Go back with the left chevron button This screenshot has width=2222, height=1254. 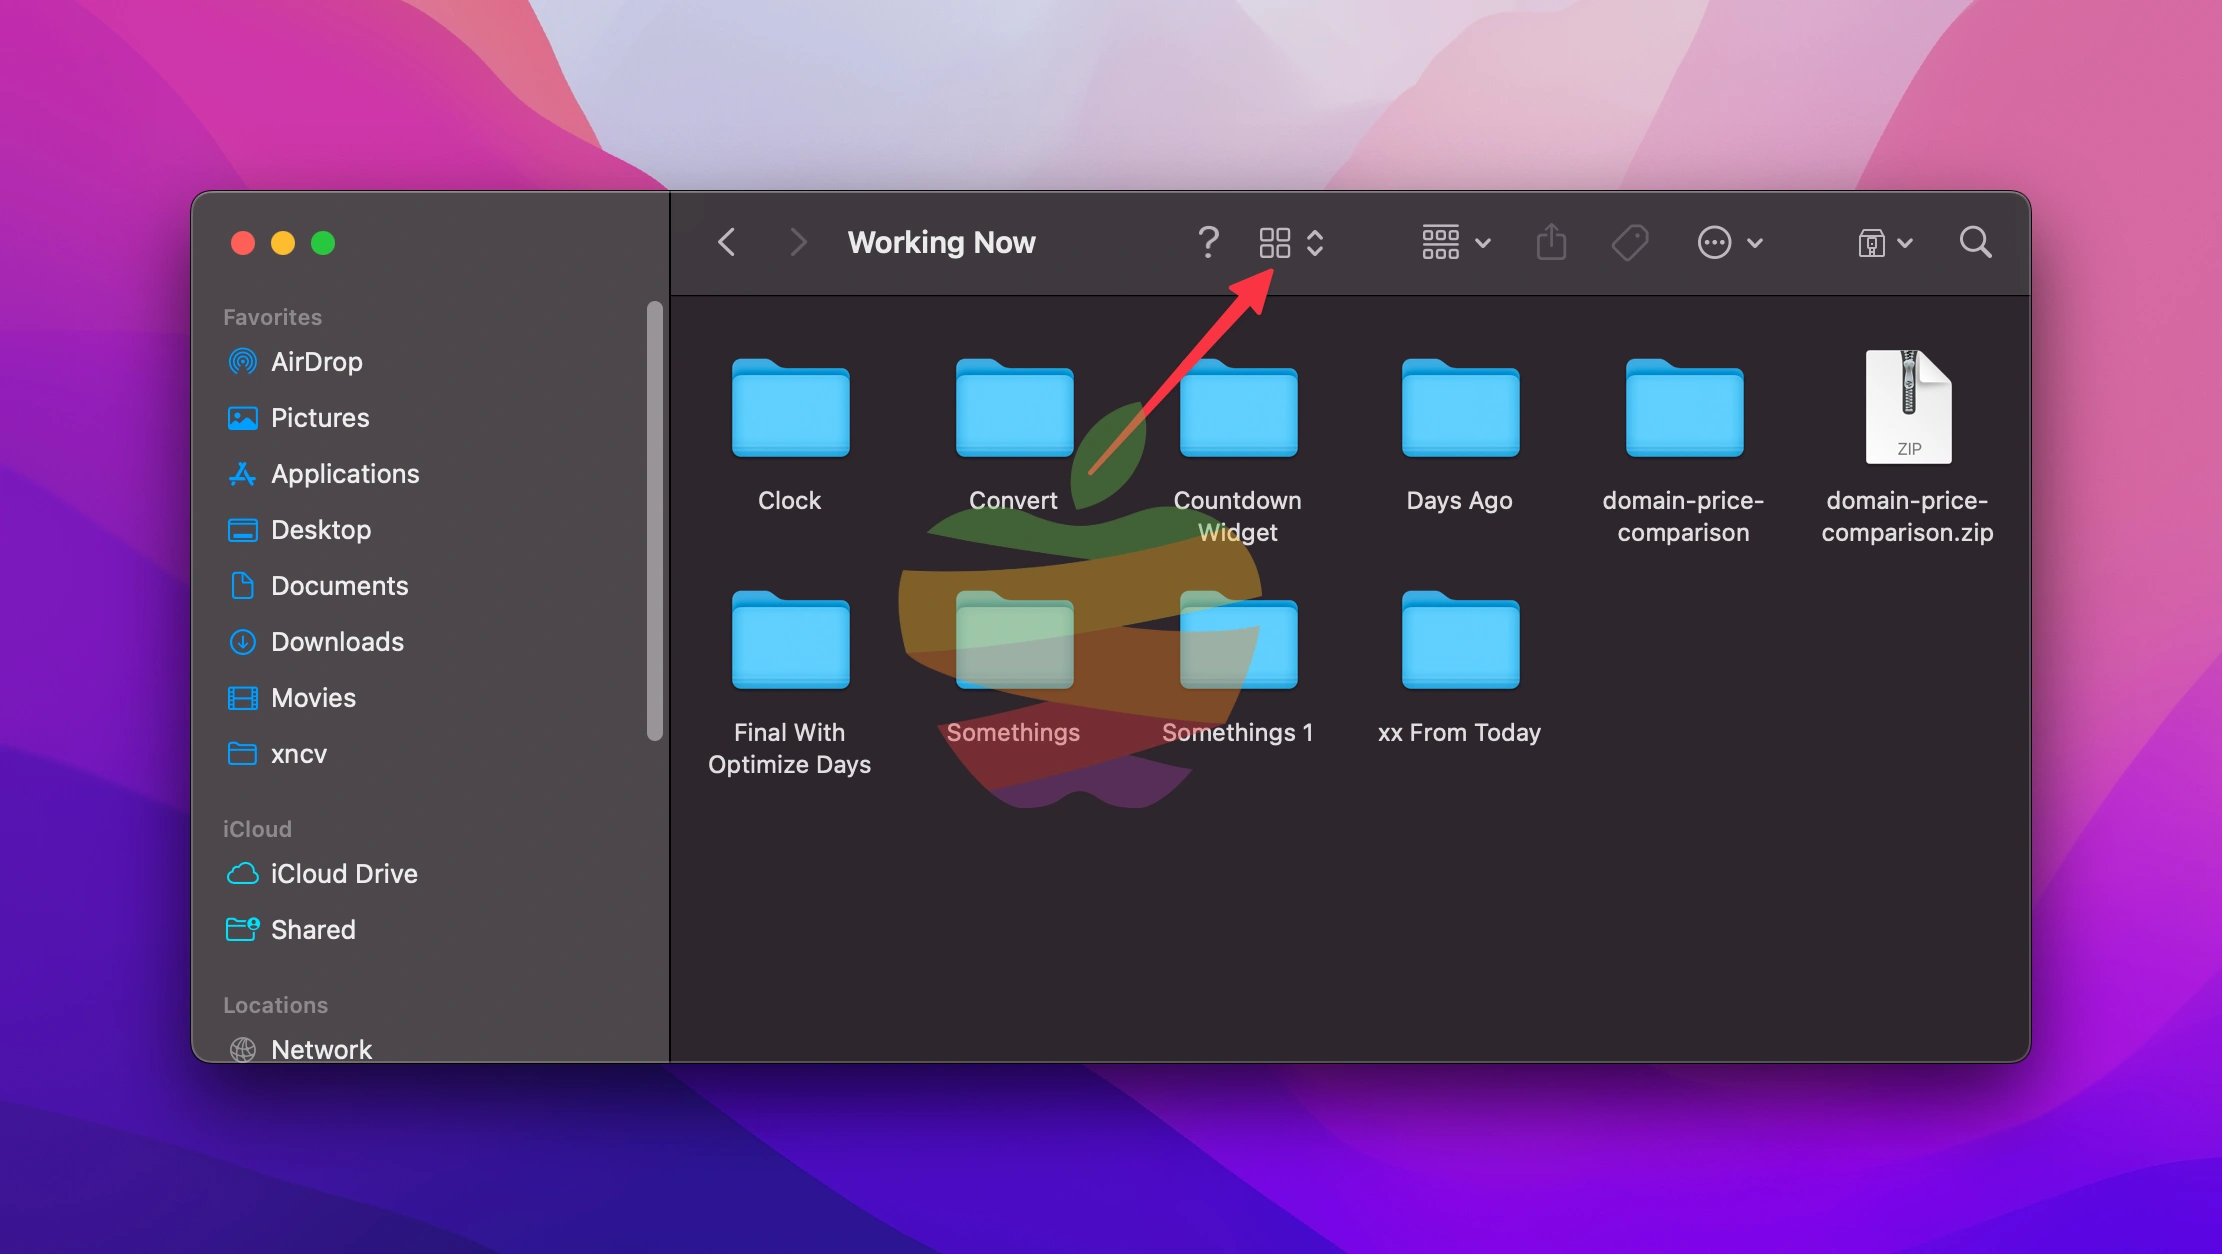(x=727, y=242)
